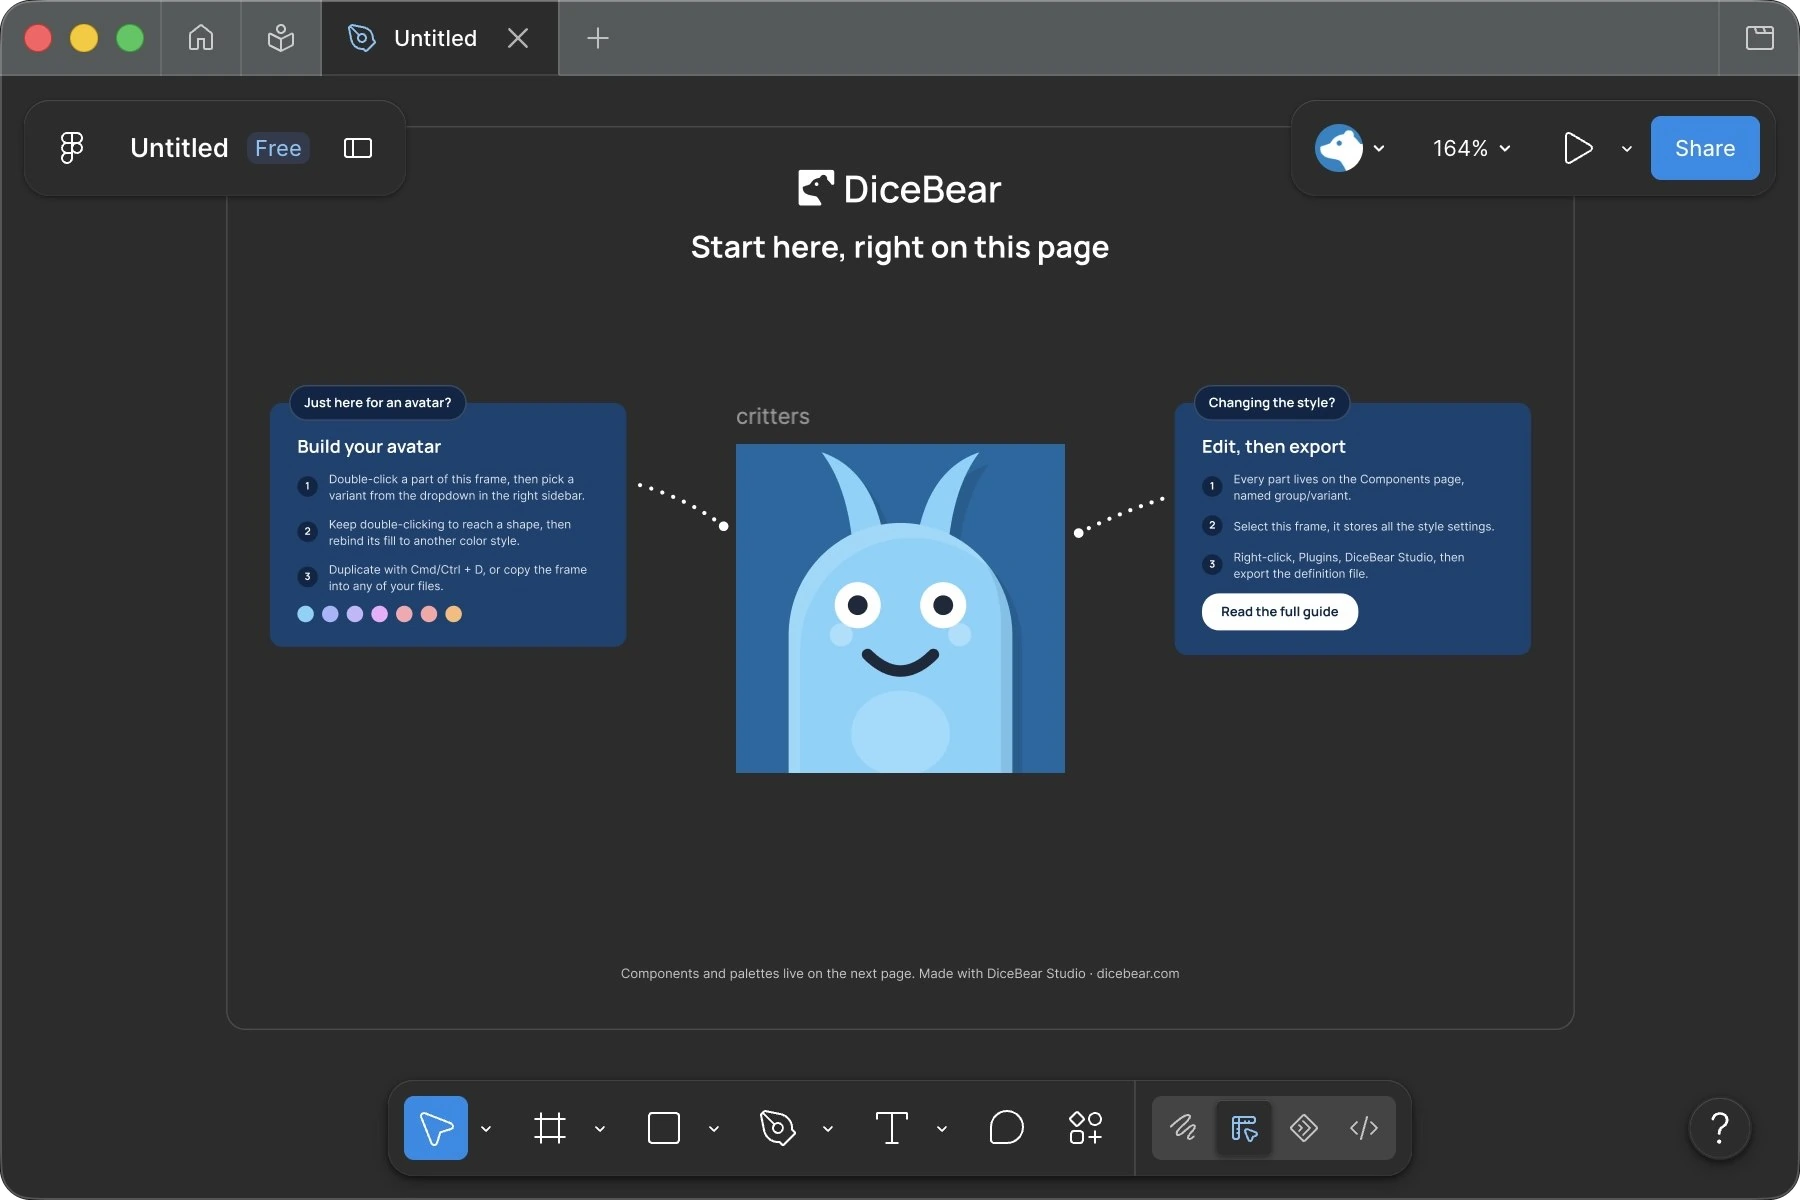Viewport: 1800px width, 1200px height.
Task: Toggle the sidebar panel icon
Action: 358,148
